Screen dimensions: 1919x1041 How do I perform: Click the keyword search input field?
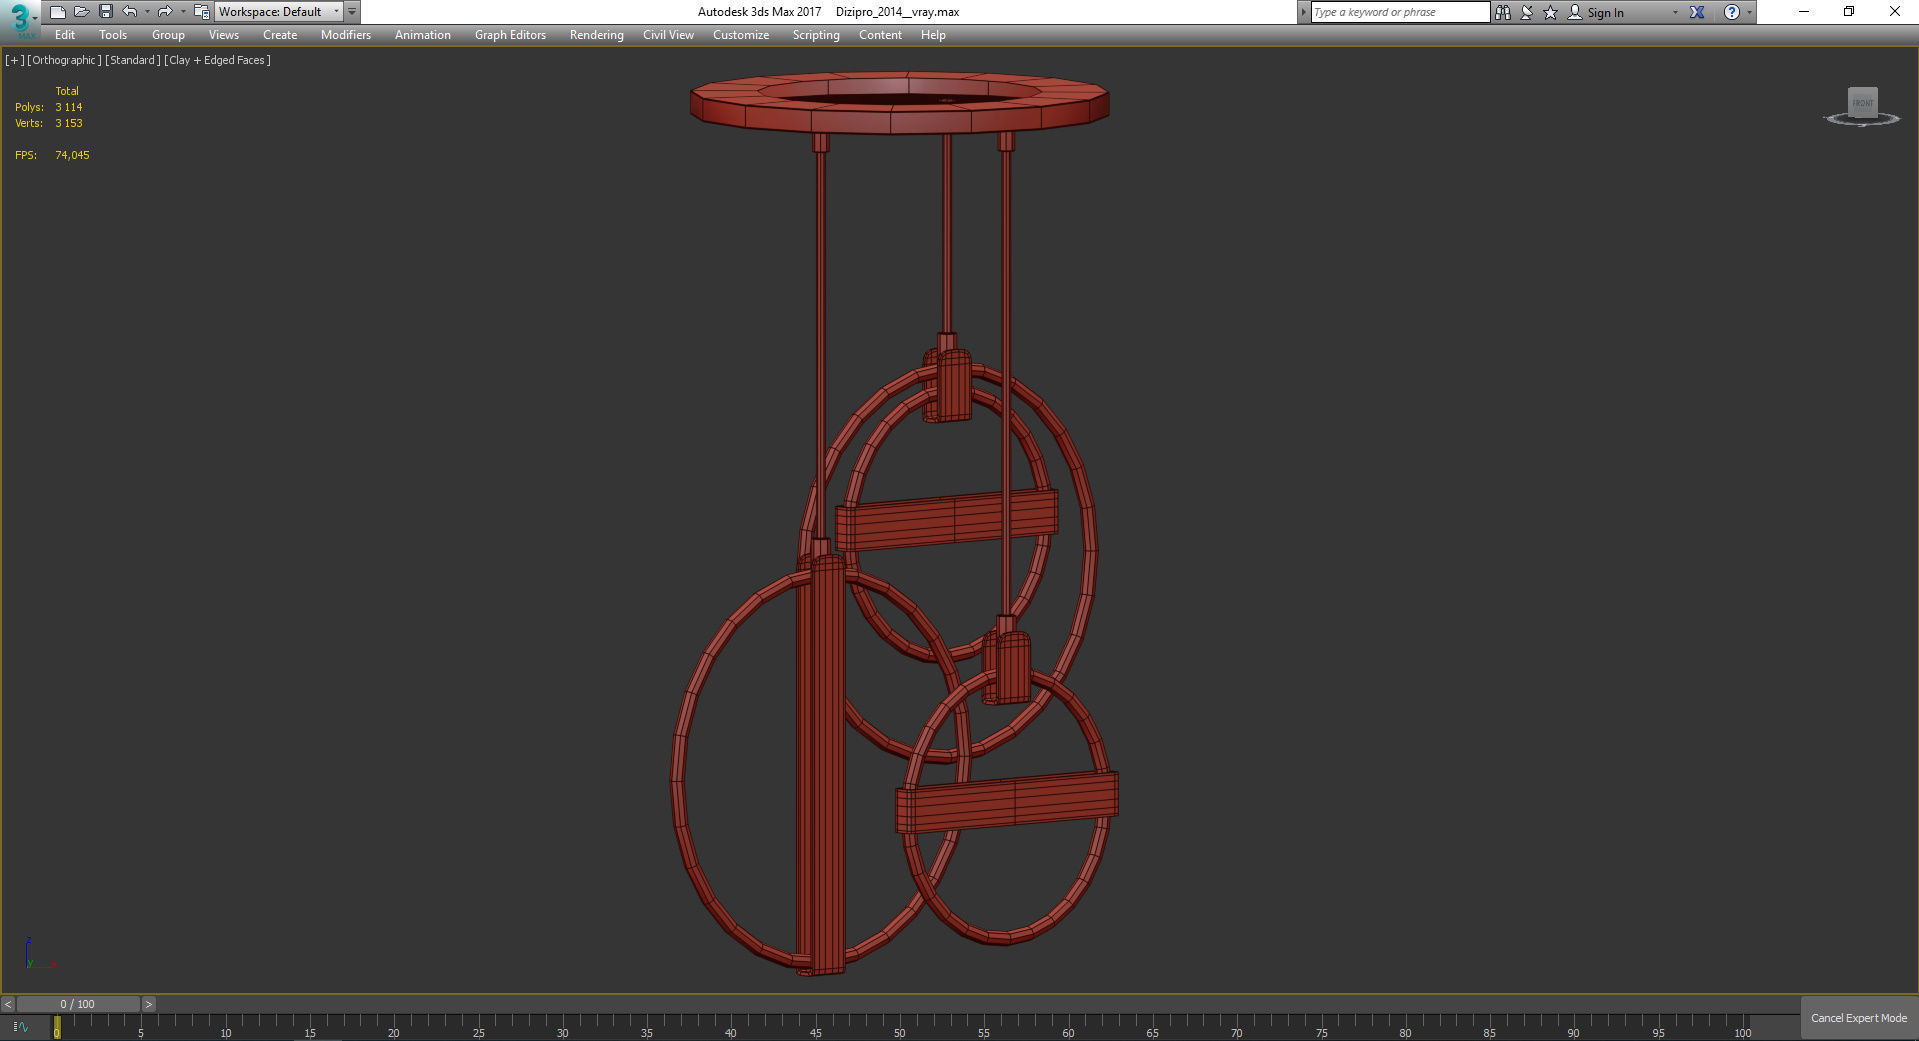pyautogui.click(x=1400, y=12)
